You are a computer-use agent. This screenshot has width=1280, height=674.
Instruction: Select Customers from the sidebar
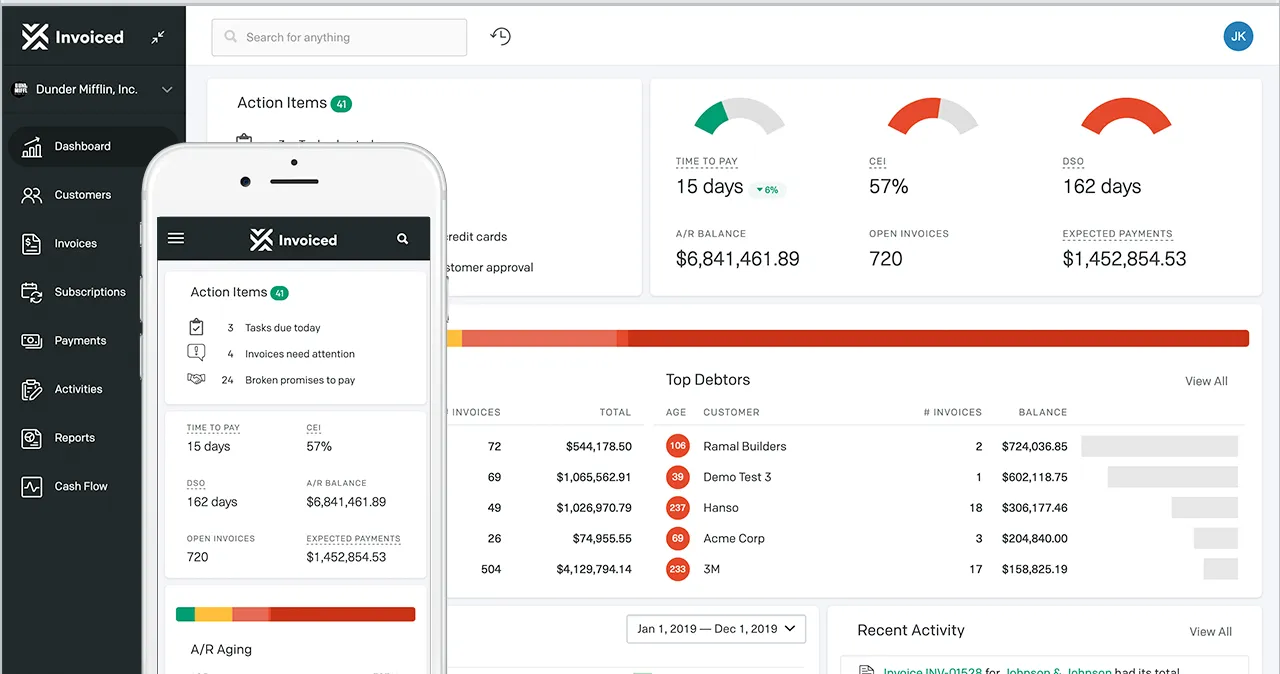(x=82, y=194)
